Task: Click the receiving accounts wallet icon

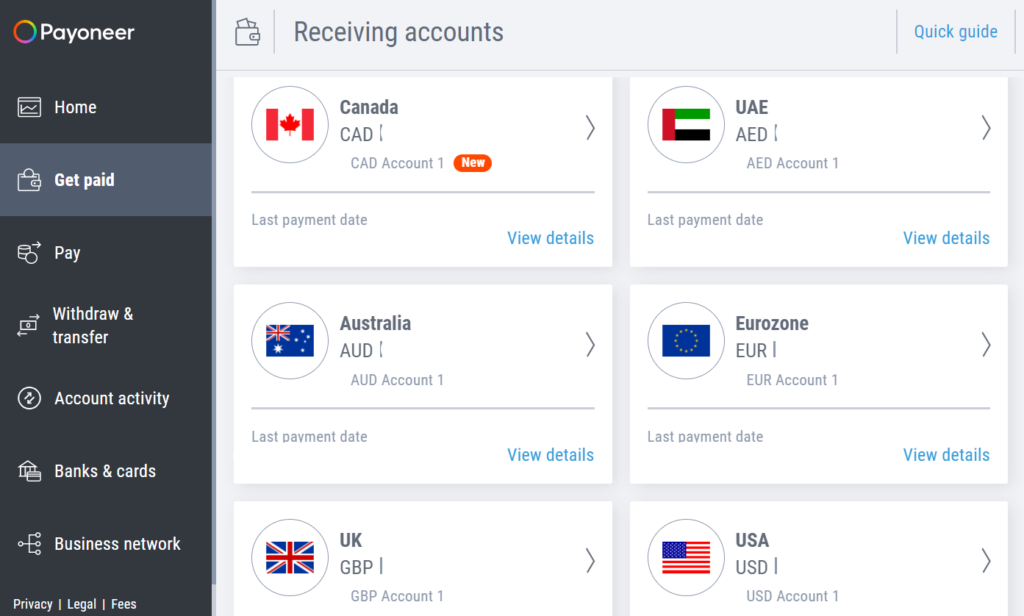Action: pos(248,31)
